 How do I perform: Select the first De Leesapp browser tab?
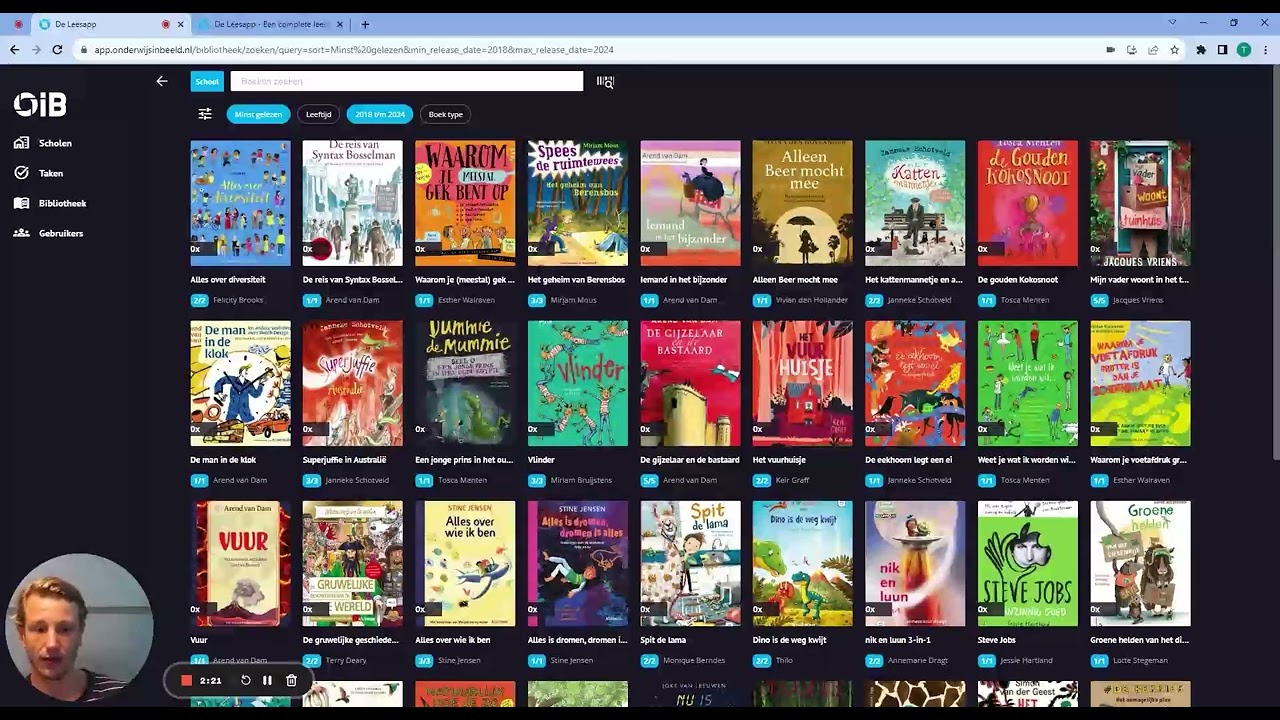(110, 24)
